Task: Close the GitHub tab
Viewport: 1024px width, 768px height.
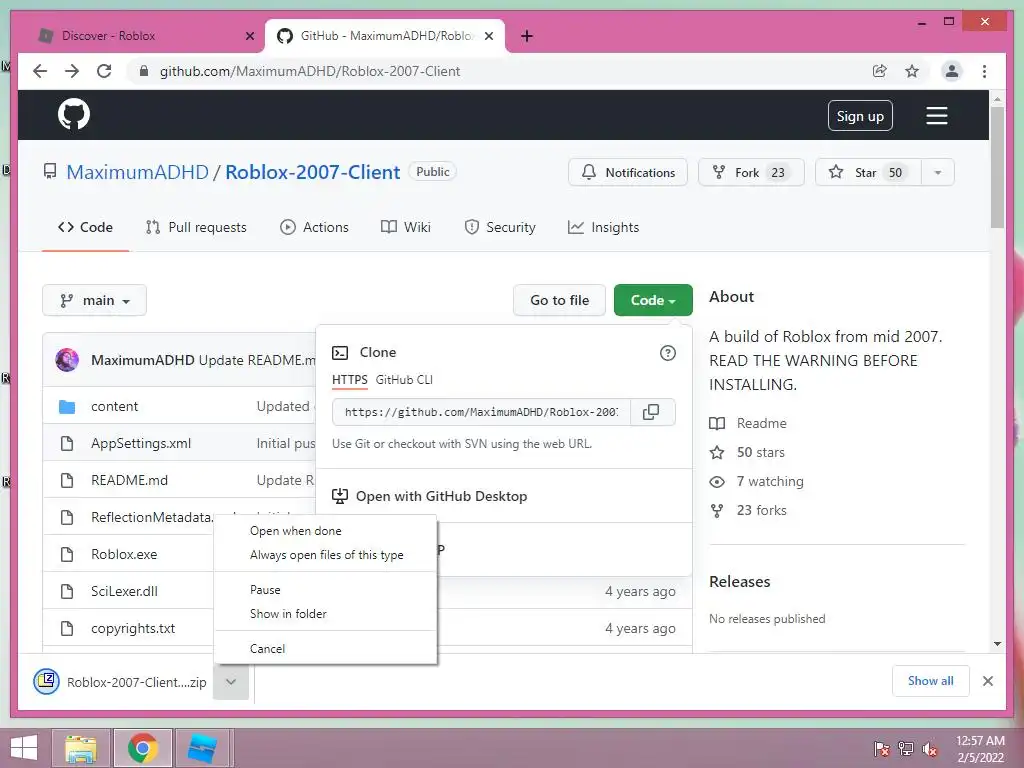Action: click(488, 36)
